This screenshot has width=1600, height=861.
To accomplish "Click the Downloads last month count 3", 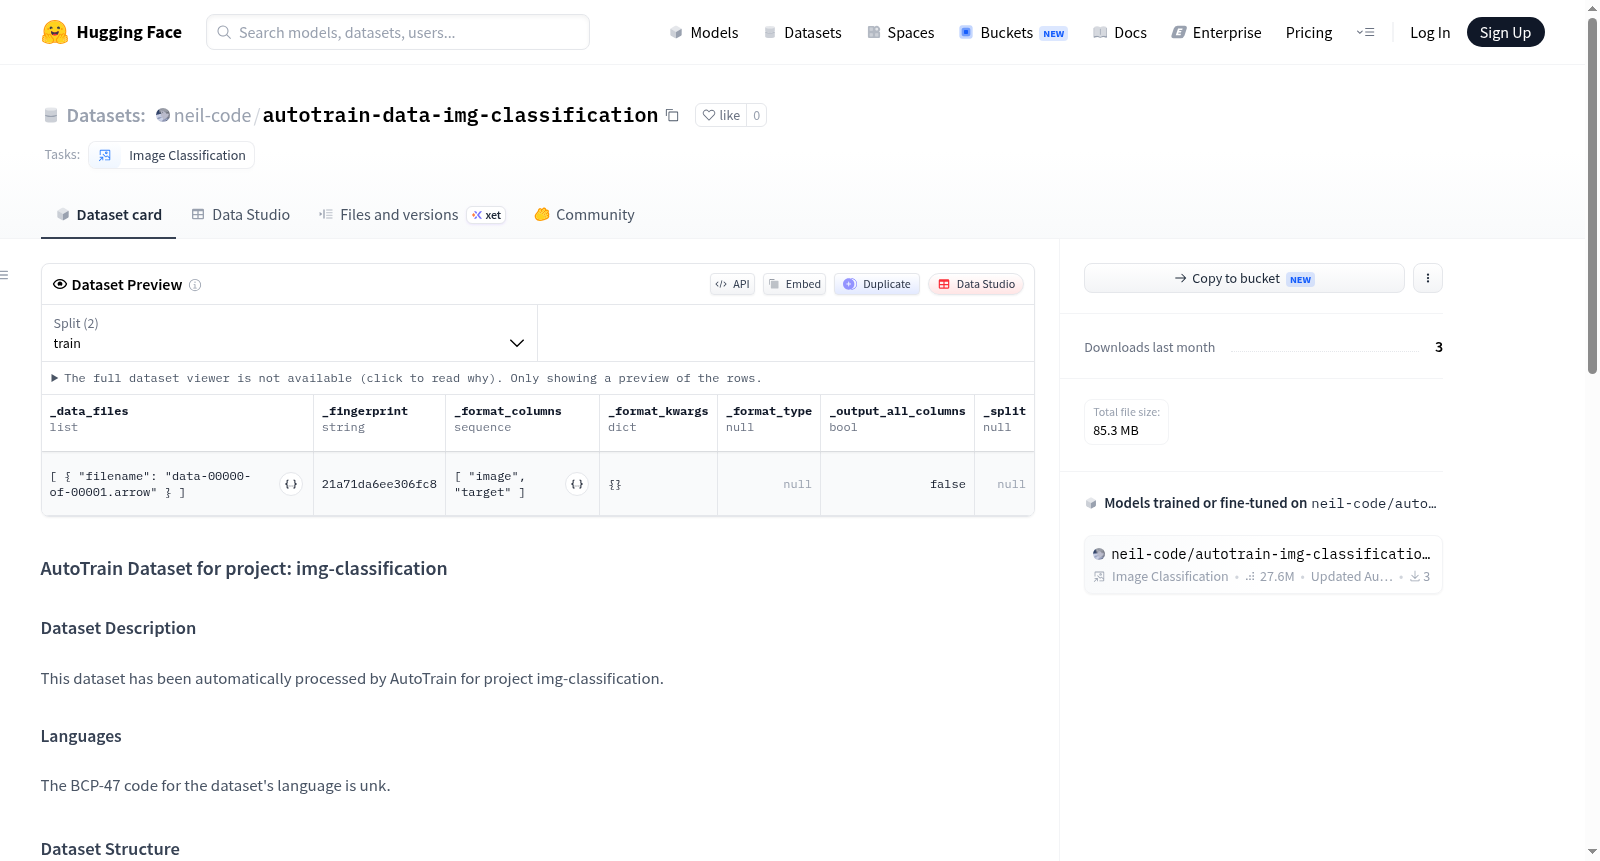I will (1438, 347).
